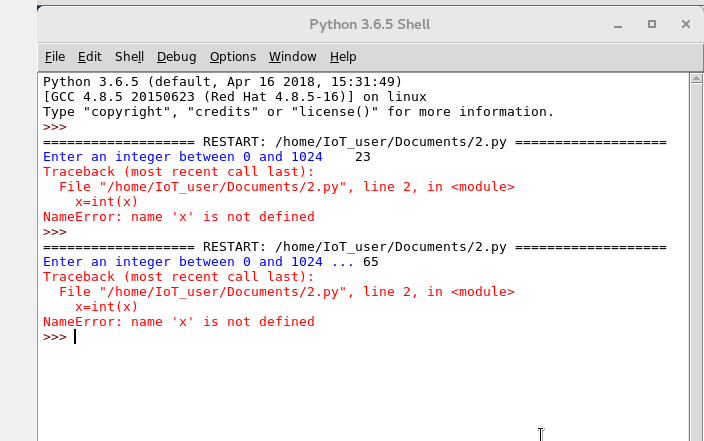Viewport: 704px width, 441px height.
Task: Open the Options menu
Action: click(x=233, y=57)
